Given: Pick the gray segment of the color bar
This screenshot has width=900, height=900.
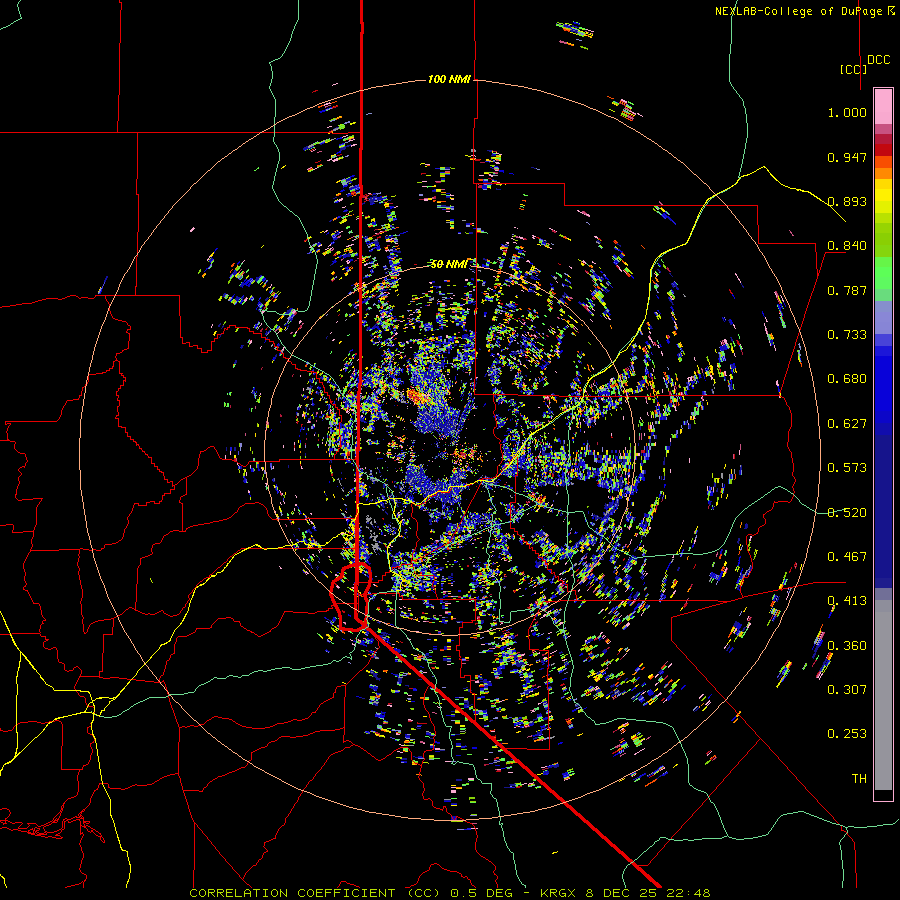Looking at the screenshot, I should pyautogui.click(x=883, y=695).
